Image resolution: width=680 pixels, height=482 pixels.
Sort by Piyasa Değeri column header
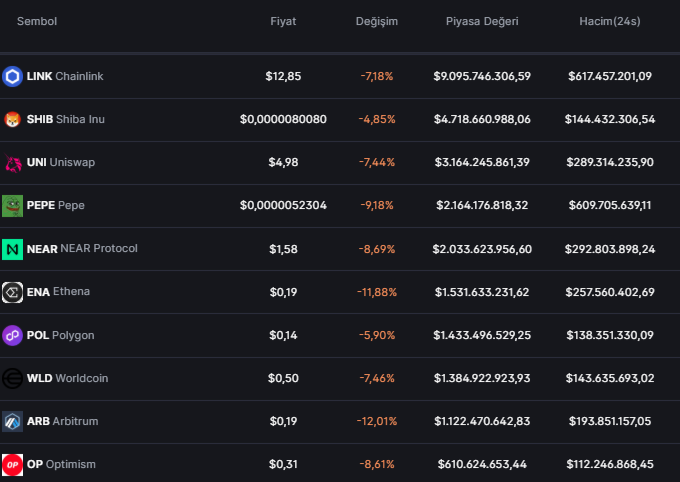tap(482, 21)
